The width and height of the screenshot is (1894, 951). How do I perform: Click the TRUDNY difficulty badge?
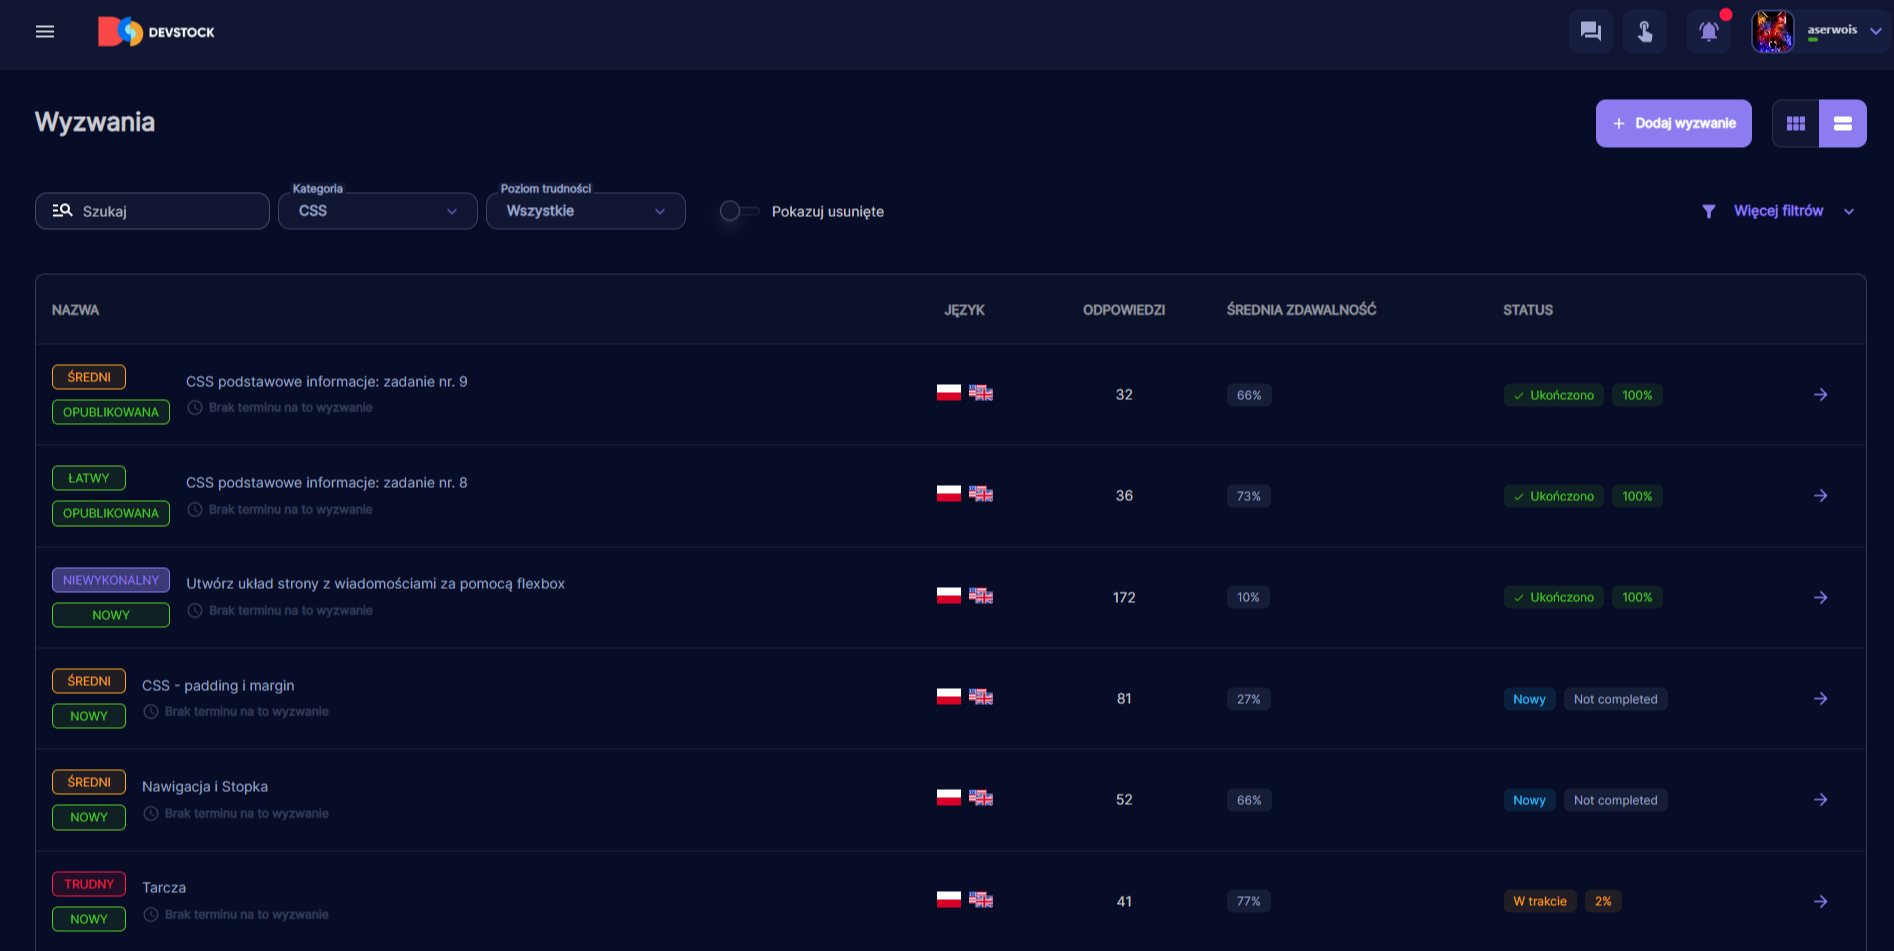[89, 884]
